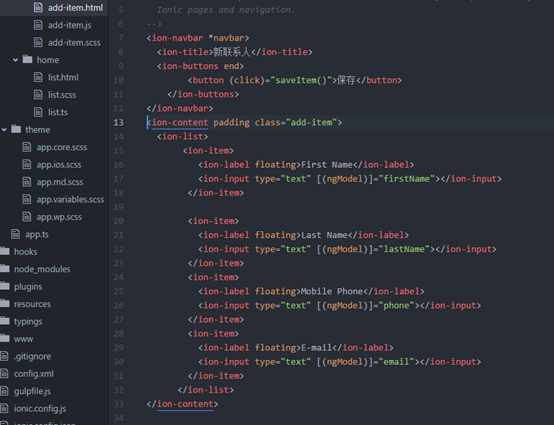Click line number 20 in gutter
Viewport: 554px width, 425px height.
119,221
